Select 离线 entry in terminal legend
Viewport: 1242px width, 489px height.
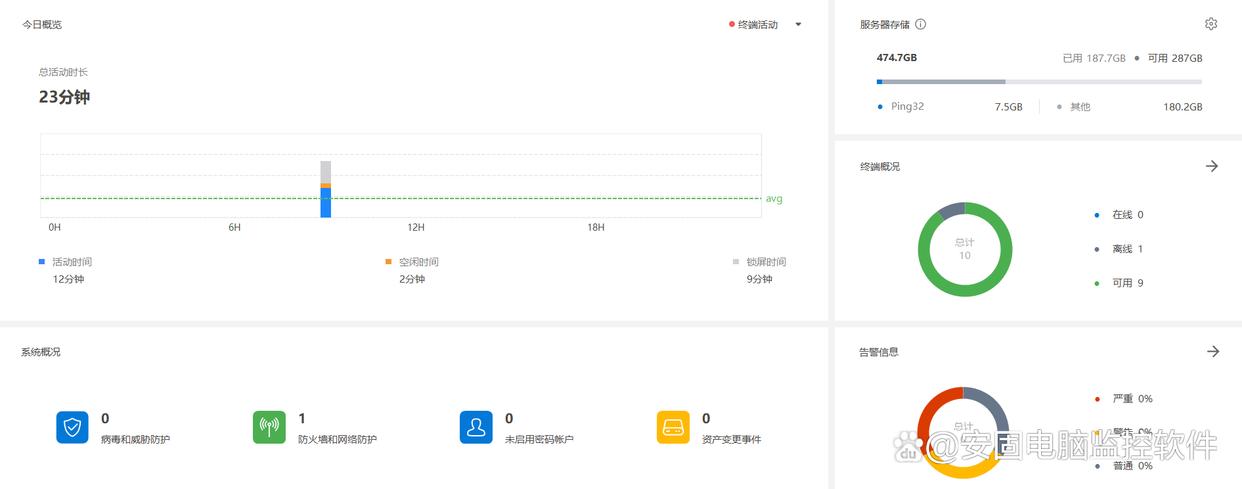1126,249
